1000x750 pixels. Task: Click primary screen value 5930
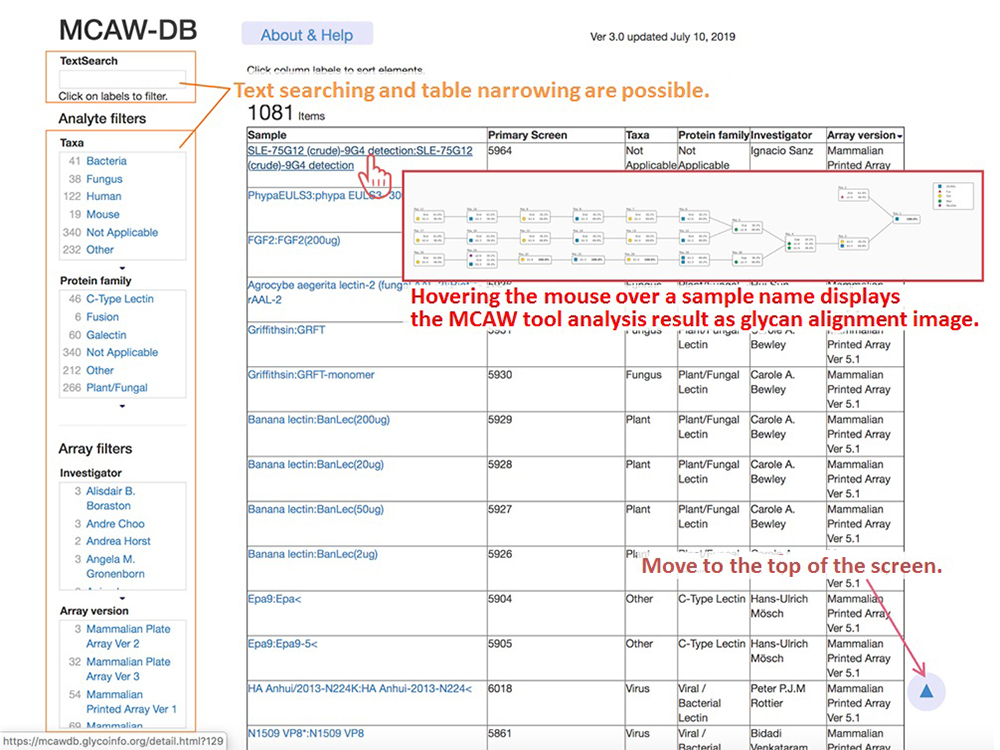click(x=500, y=375)
